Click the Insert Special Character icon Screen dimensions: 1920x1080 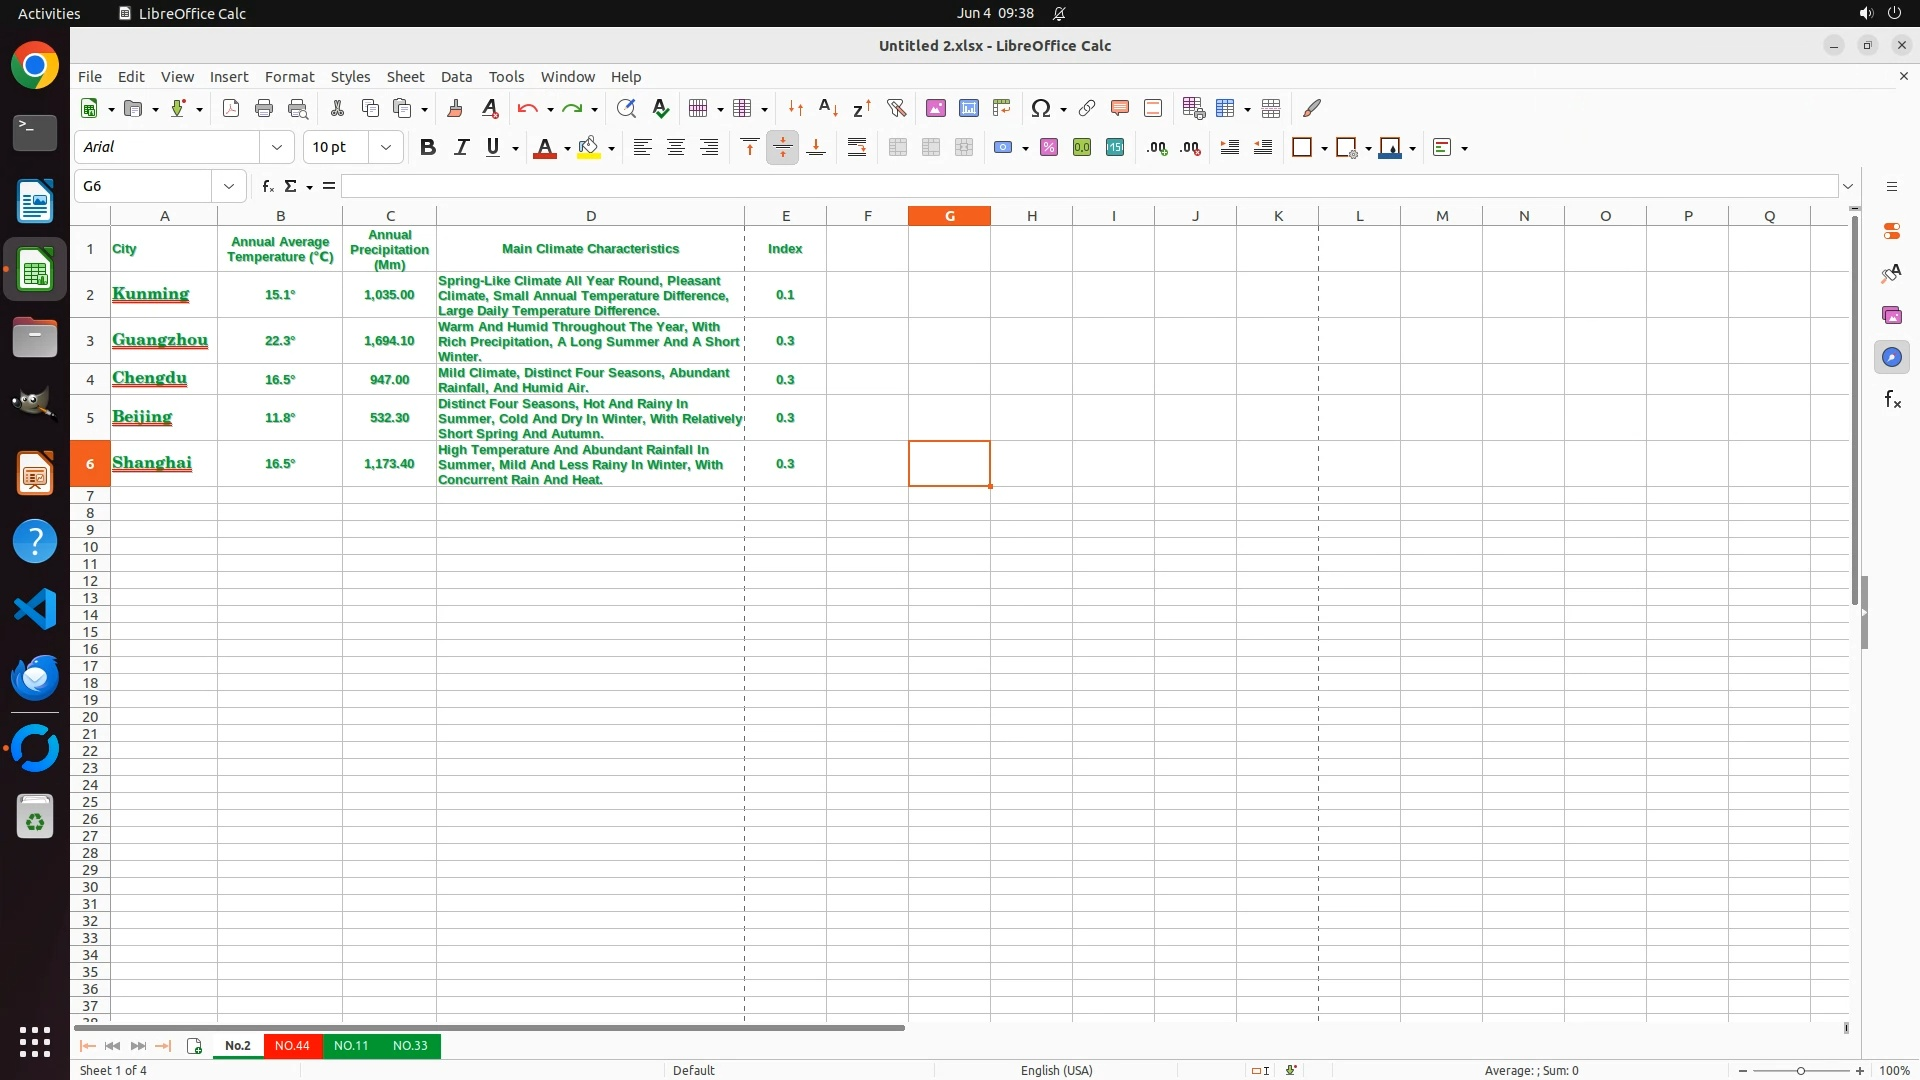(1041, 108)
